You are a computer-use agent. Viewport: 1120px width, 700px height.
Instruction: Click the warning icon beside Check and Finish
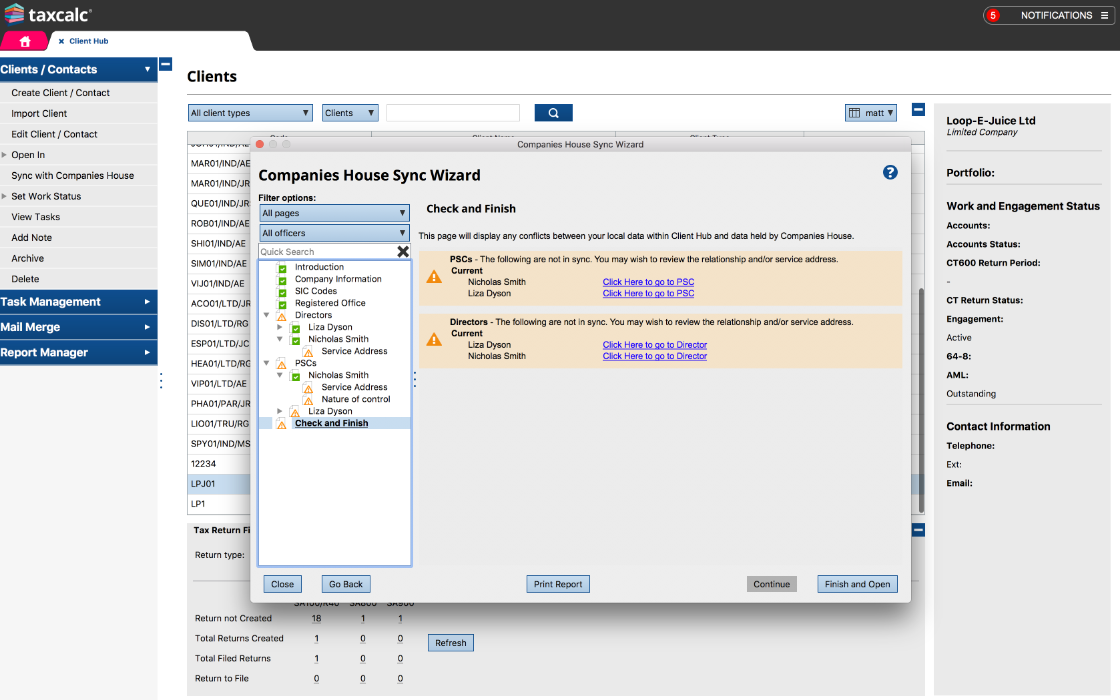coord(281,424)
